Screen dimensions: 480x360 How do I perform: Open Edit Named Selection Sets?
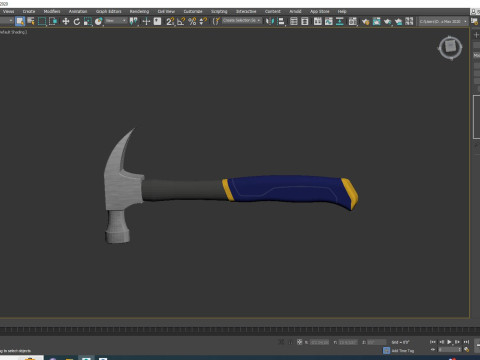pyautogui.click(x=216, y=21)
